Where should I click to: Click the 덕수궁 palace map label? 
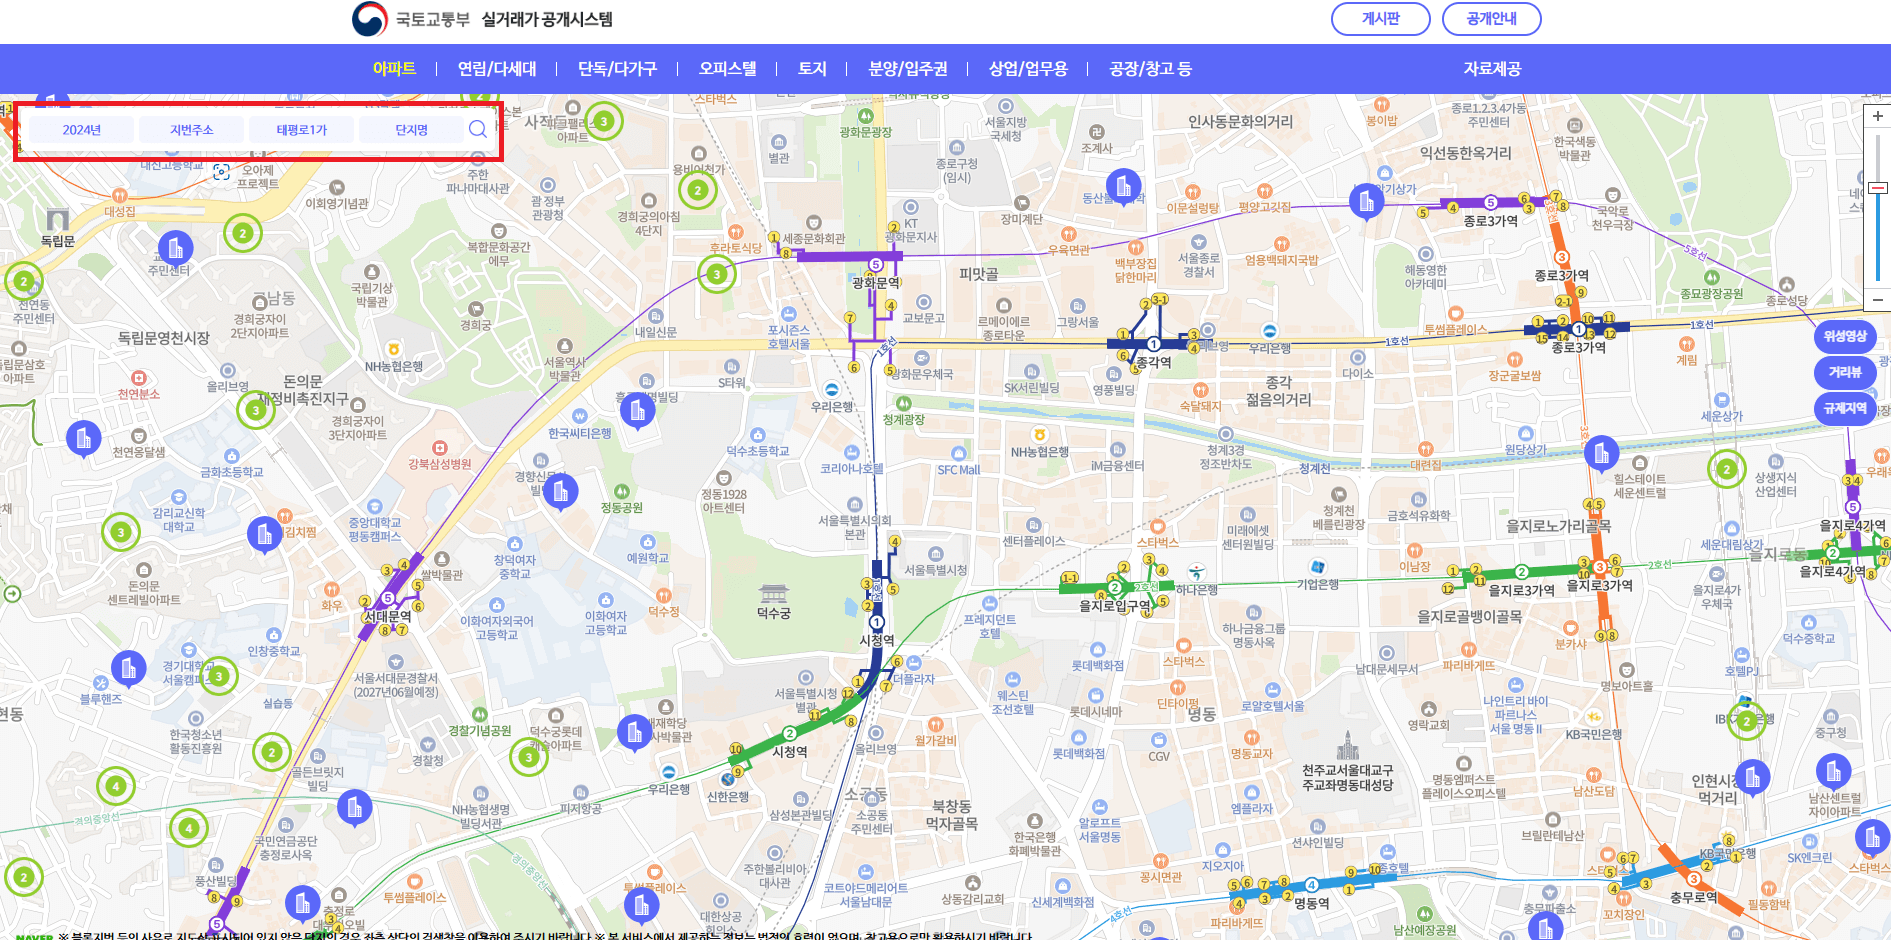point(774,613)
